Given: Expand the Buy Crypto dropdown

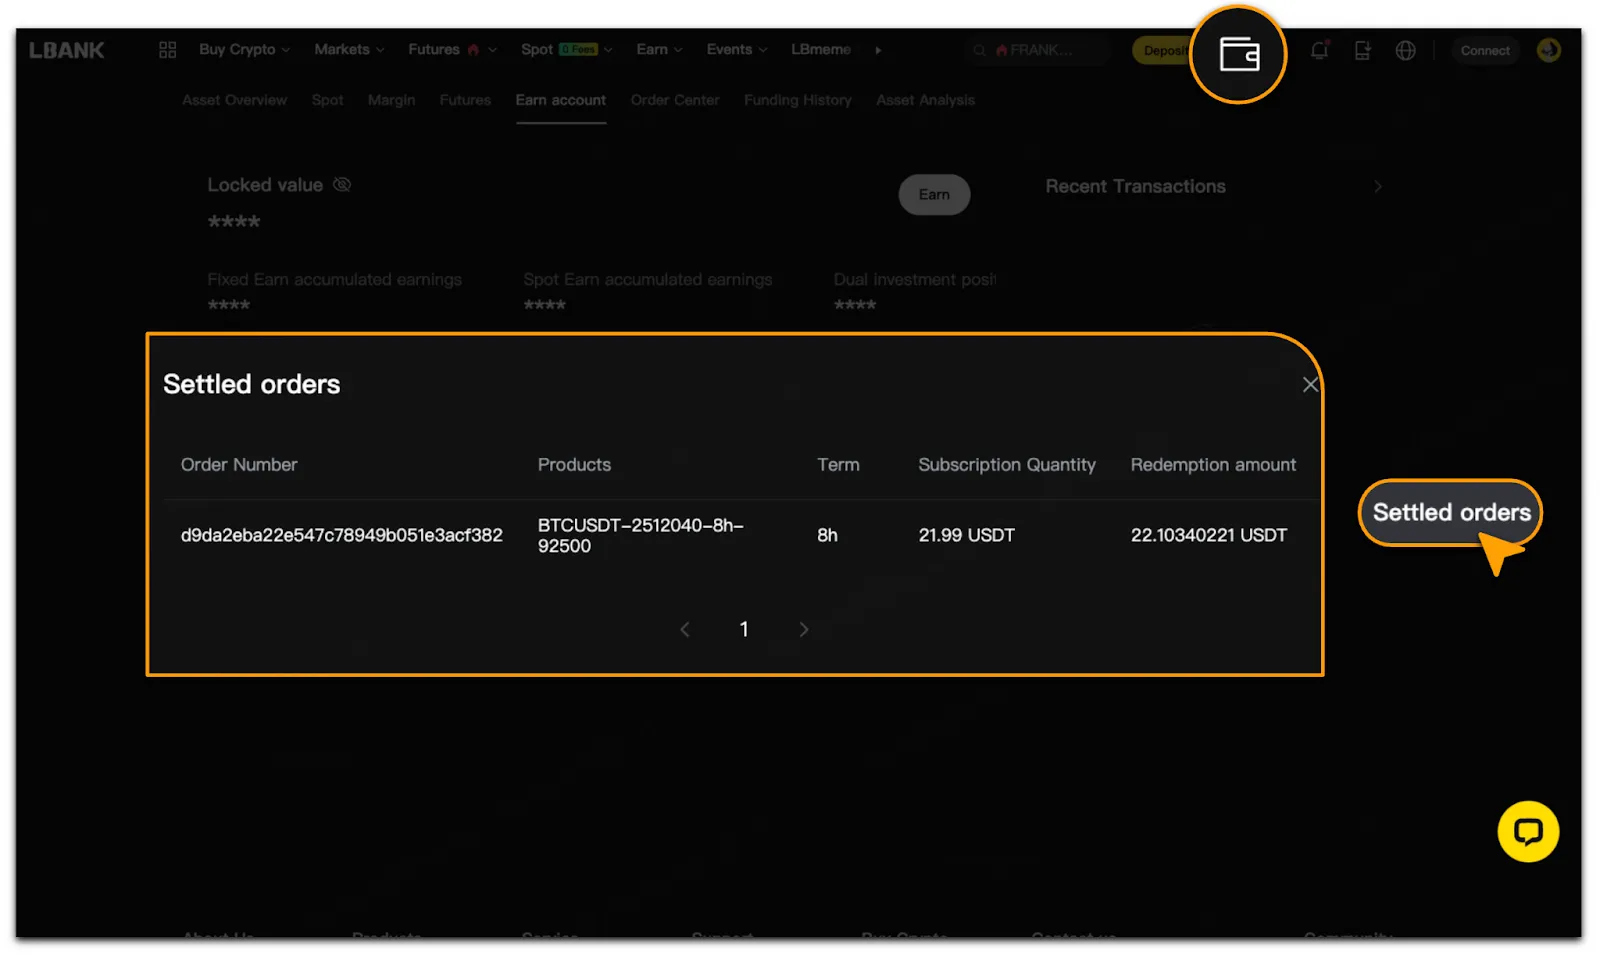Looking at the screenshot, I should coord(244,50).
